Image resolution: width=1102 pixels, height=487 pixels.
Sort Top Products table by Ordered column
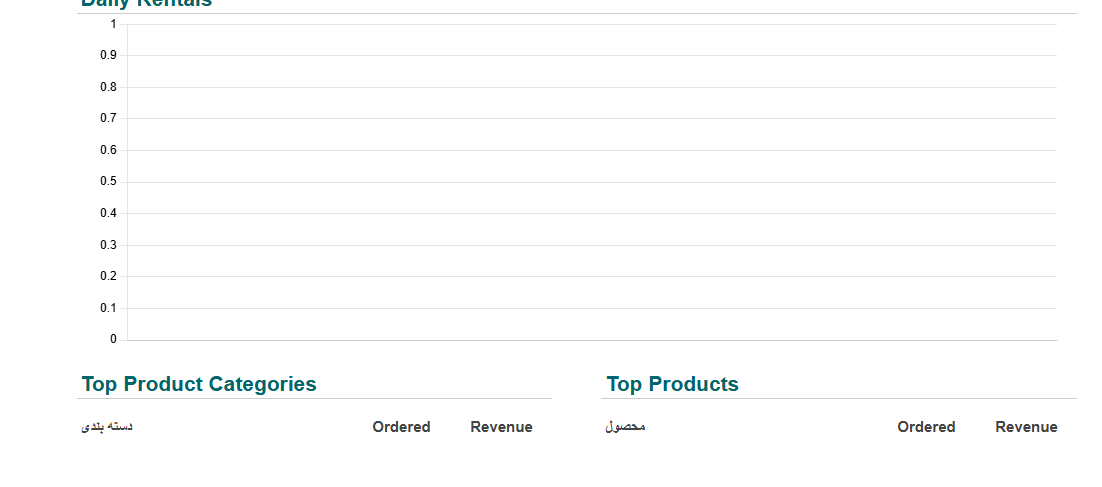click(x=926, y=427)
